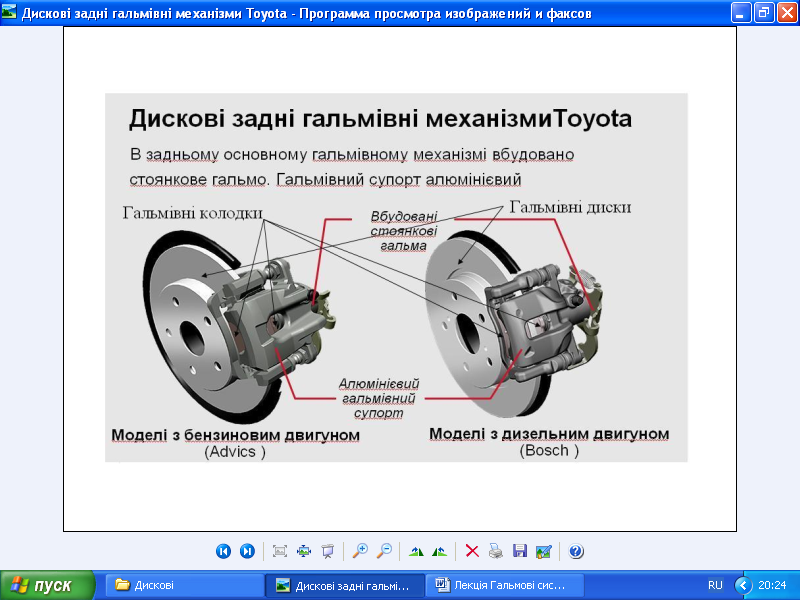Viewport: 800px width, 600px height.
Task: Open image for editing
Action: 543,551
